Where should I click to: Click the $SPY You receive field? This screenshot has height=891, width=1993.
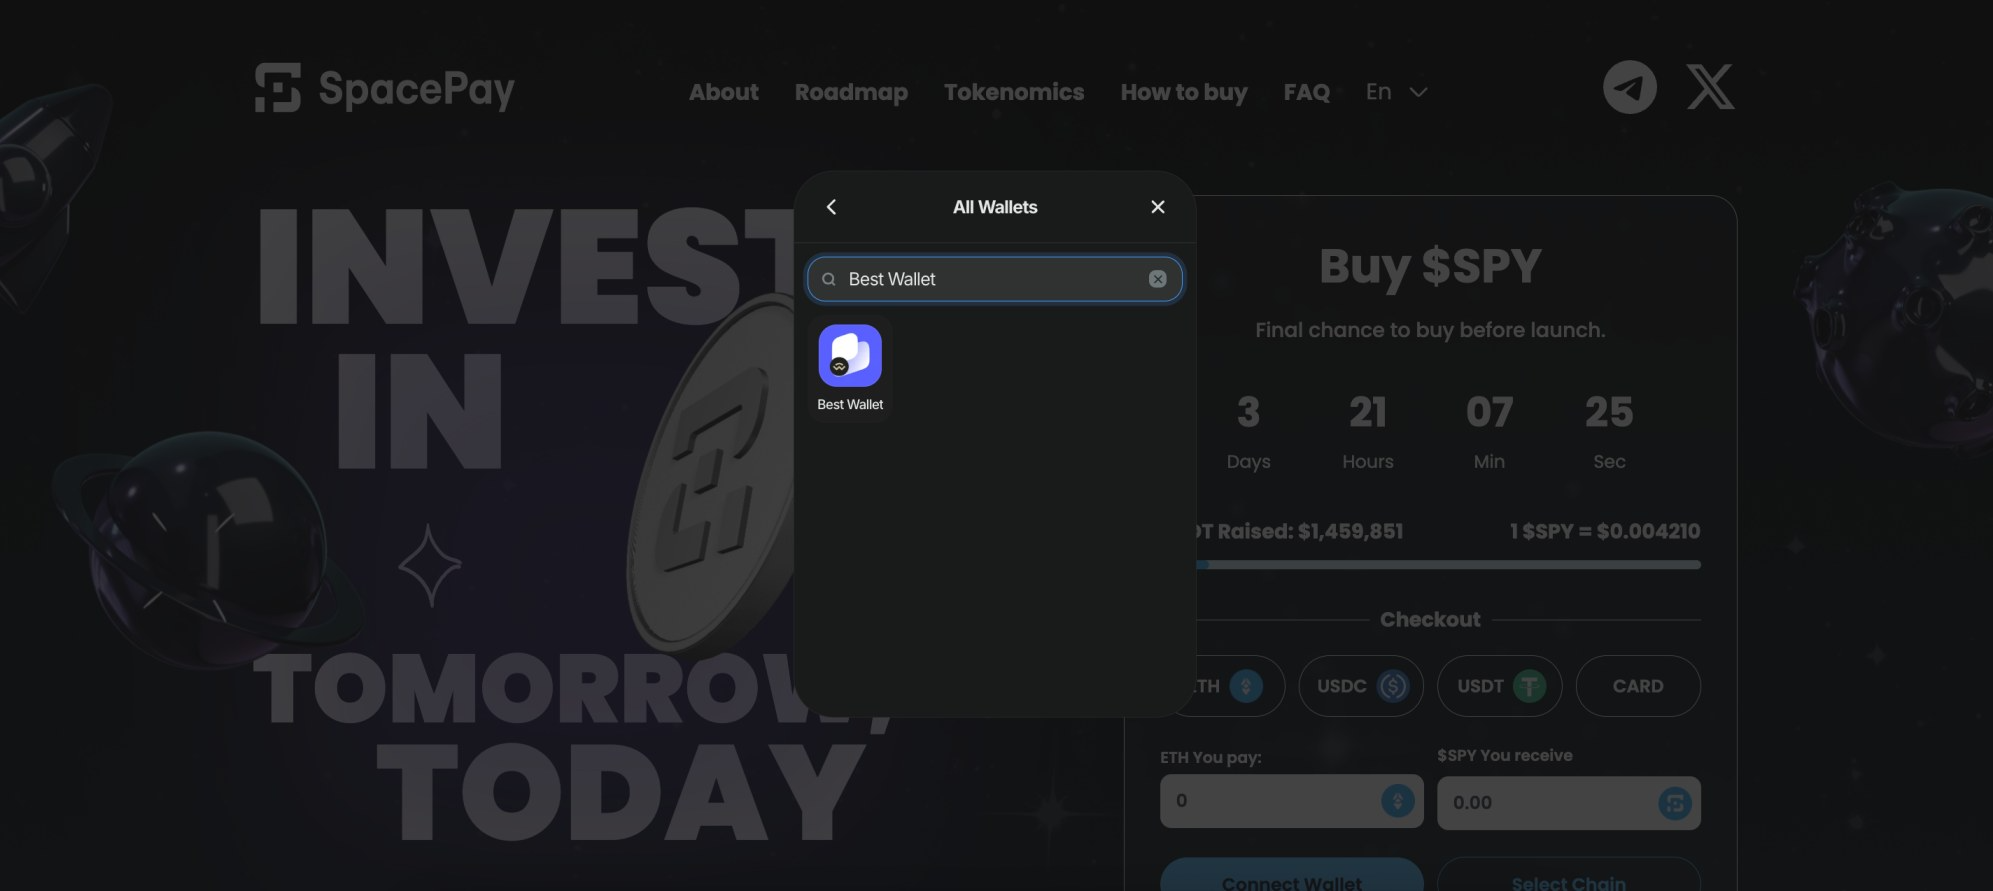[1568, 803]
